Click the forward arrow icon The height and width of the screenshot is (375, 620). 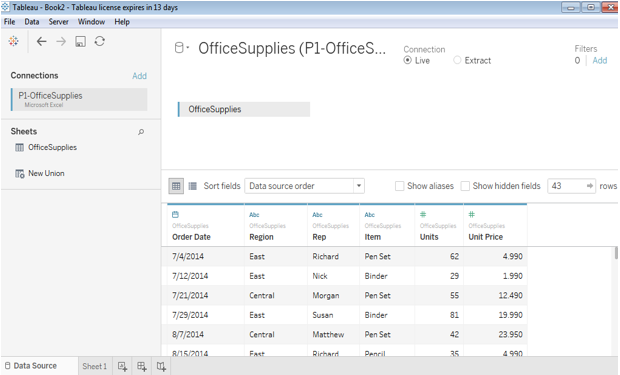pyautogui.click(x=61, y=41)
